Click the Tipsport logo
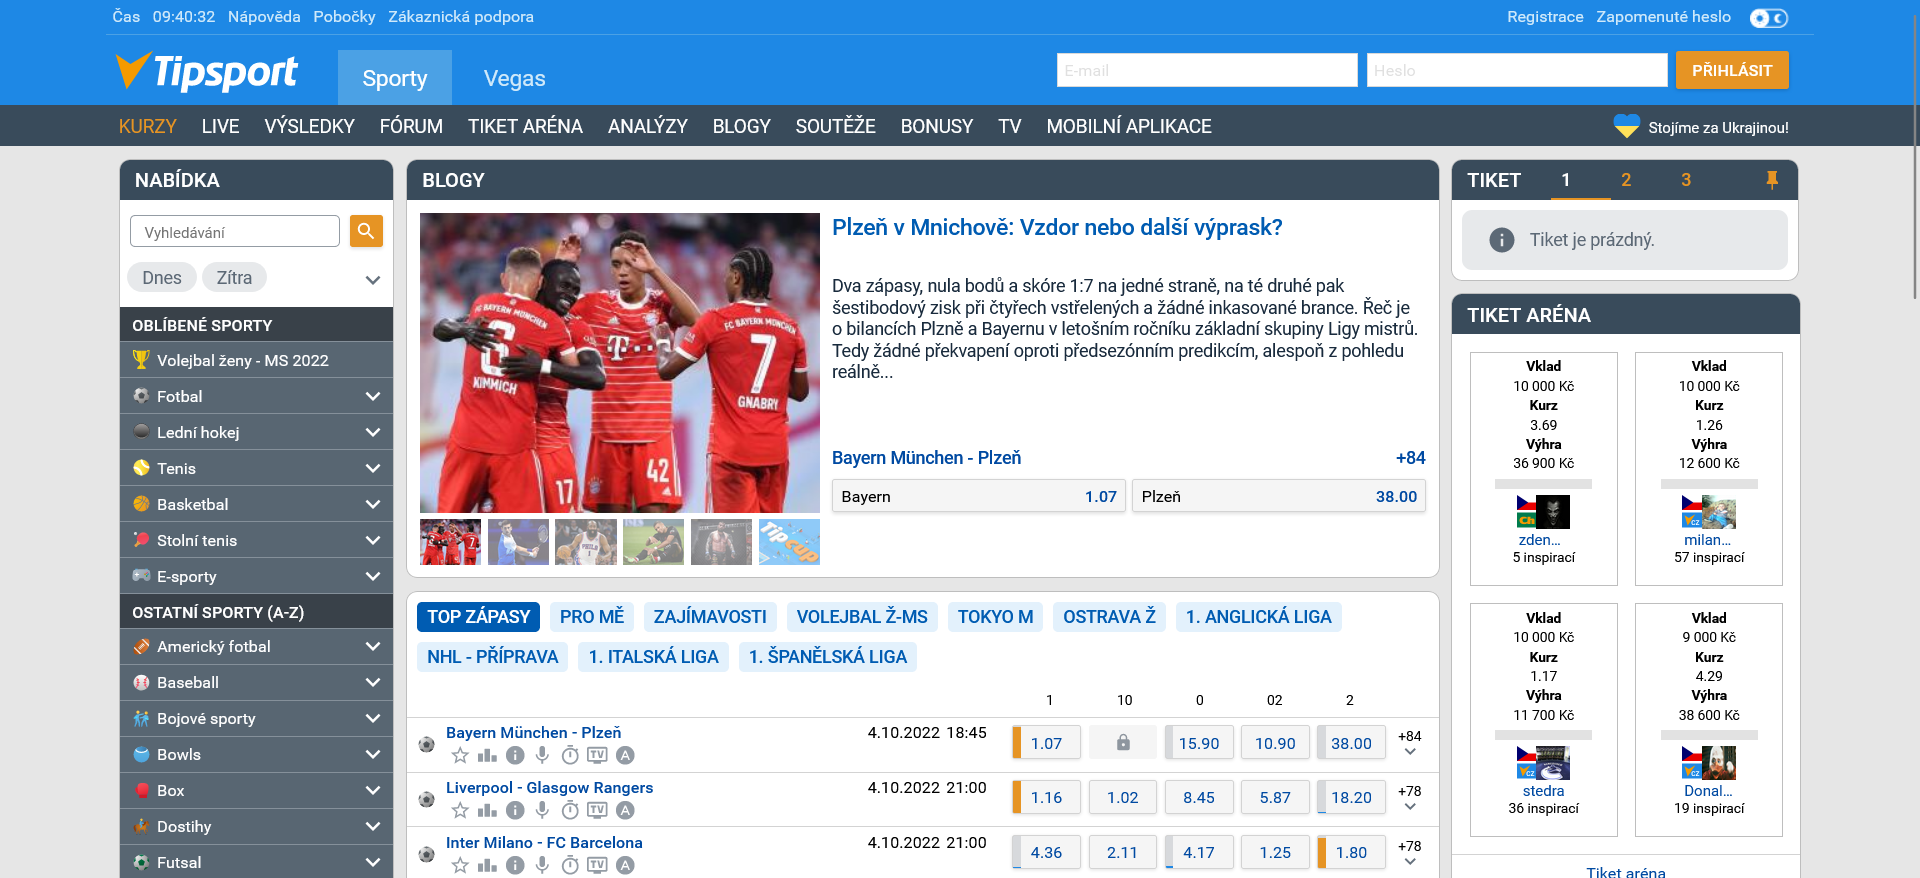The height and width of the screenshot is (878, 1920). click(x=206, y=72)
